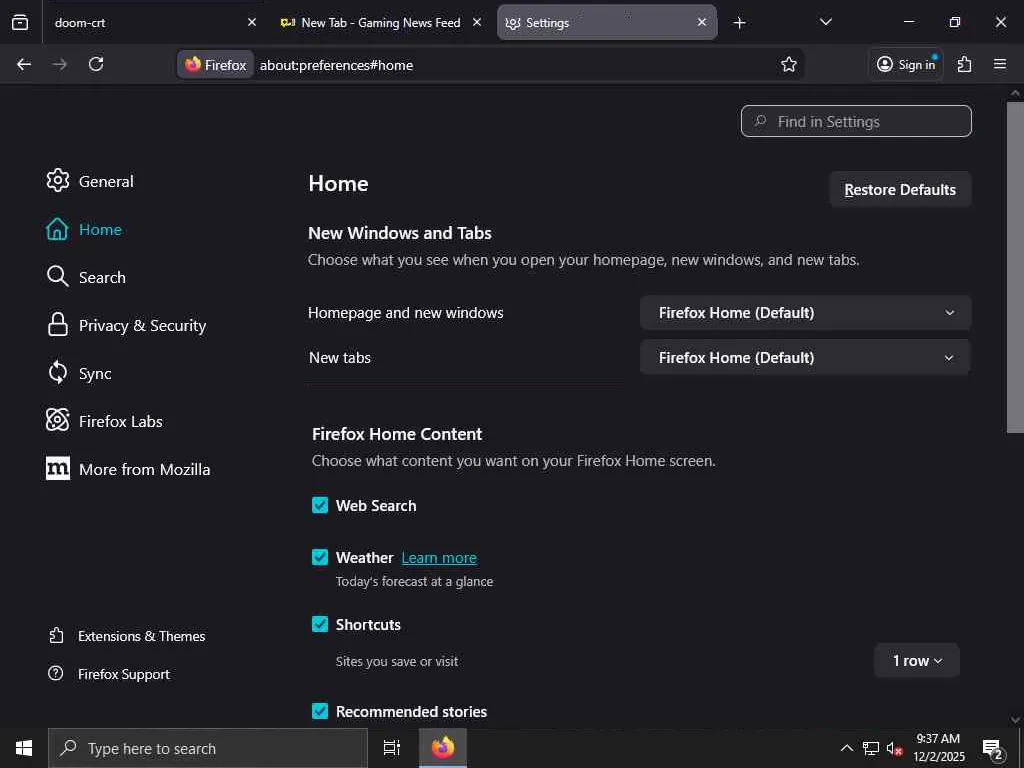1024x768 pixels.
Task: Click the reload page icon
Action: click(x=96, y=64)
